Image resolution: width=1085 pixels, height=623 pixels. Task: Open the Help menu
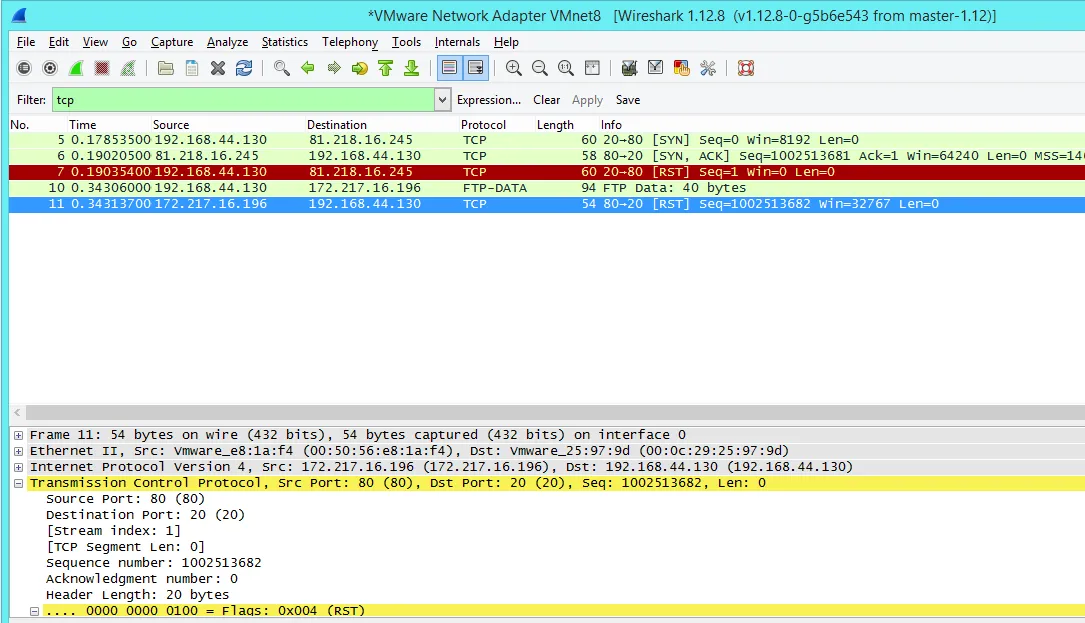coord(506,42)
